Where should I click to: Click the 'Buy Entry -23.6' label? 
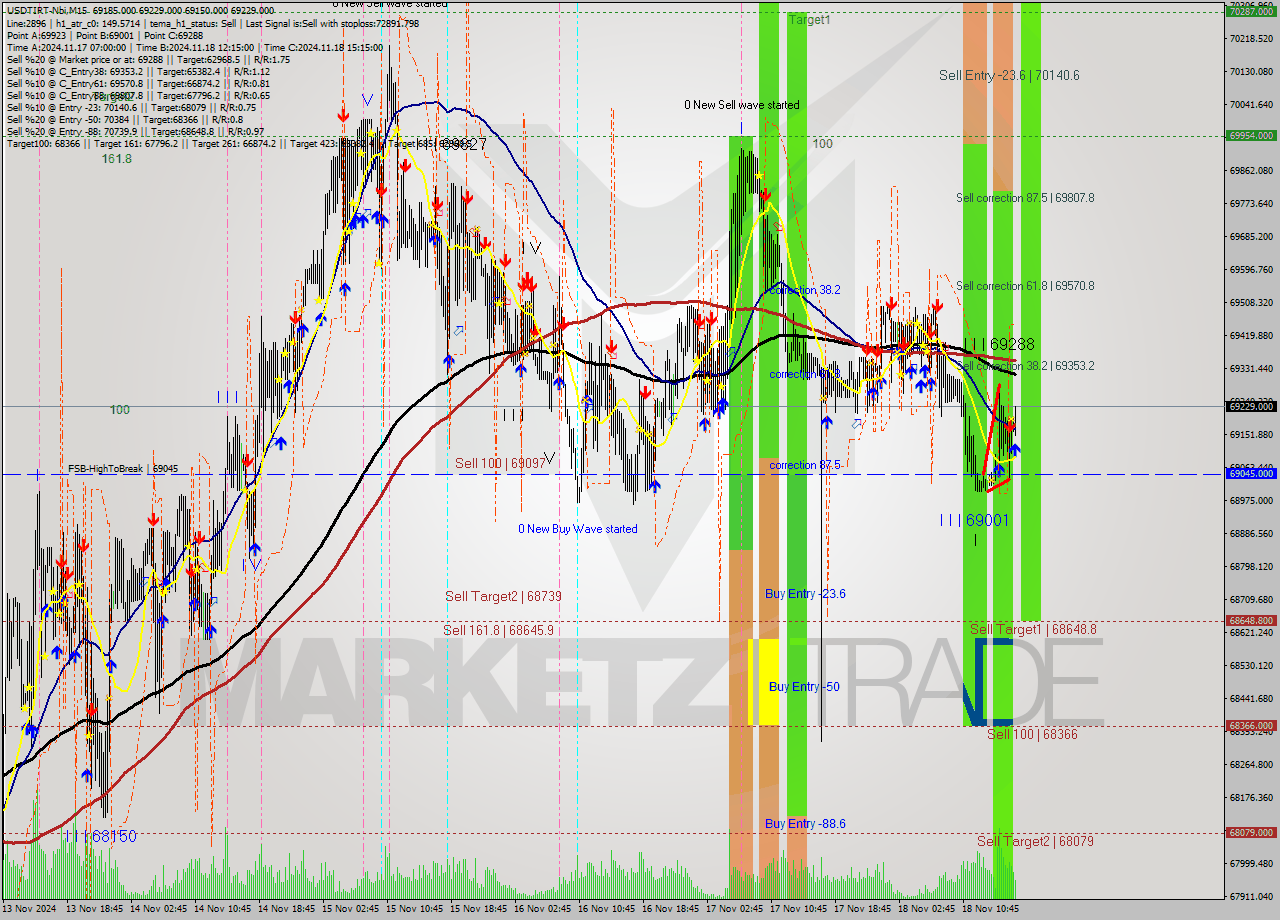tap(805, 594)
